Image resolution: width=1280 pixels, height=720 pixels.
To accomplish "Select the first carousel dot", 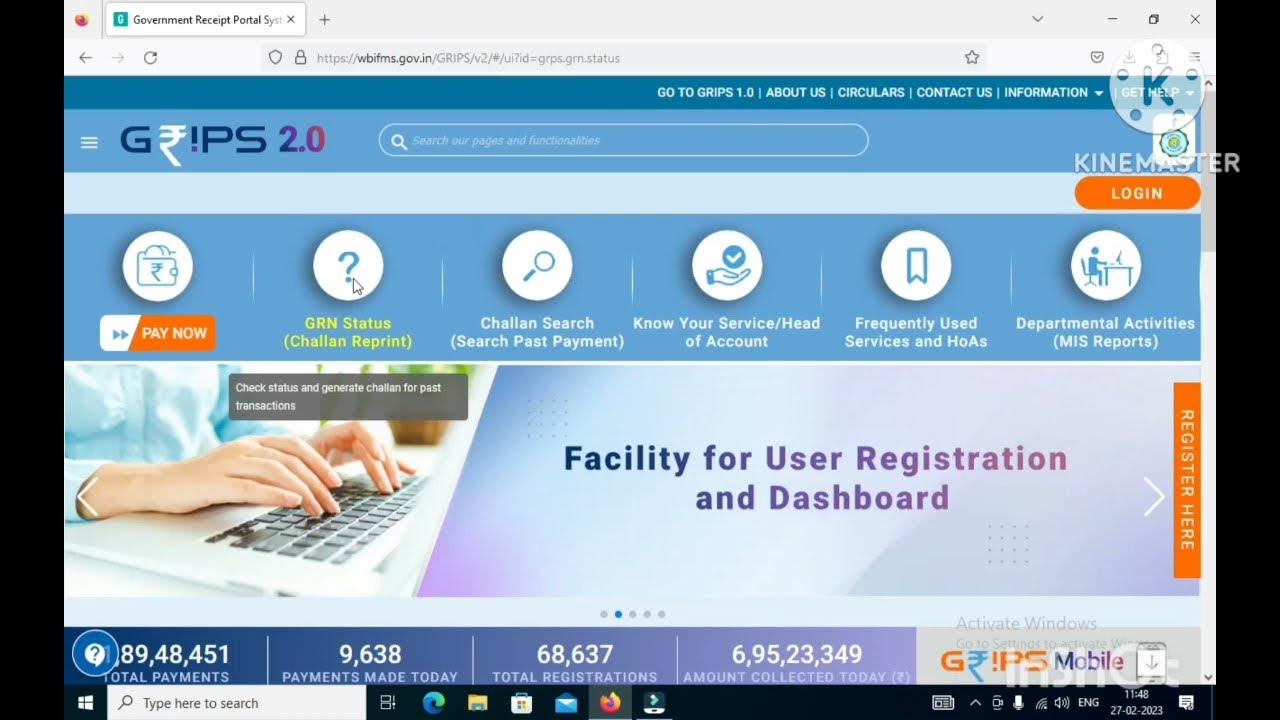I will (604, 614).
